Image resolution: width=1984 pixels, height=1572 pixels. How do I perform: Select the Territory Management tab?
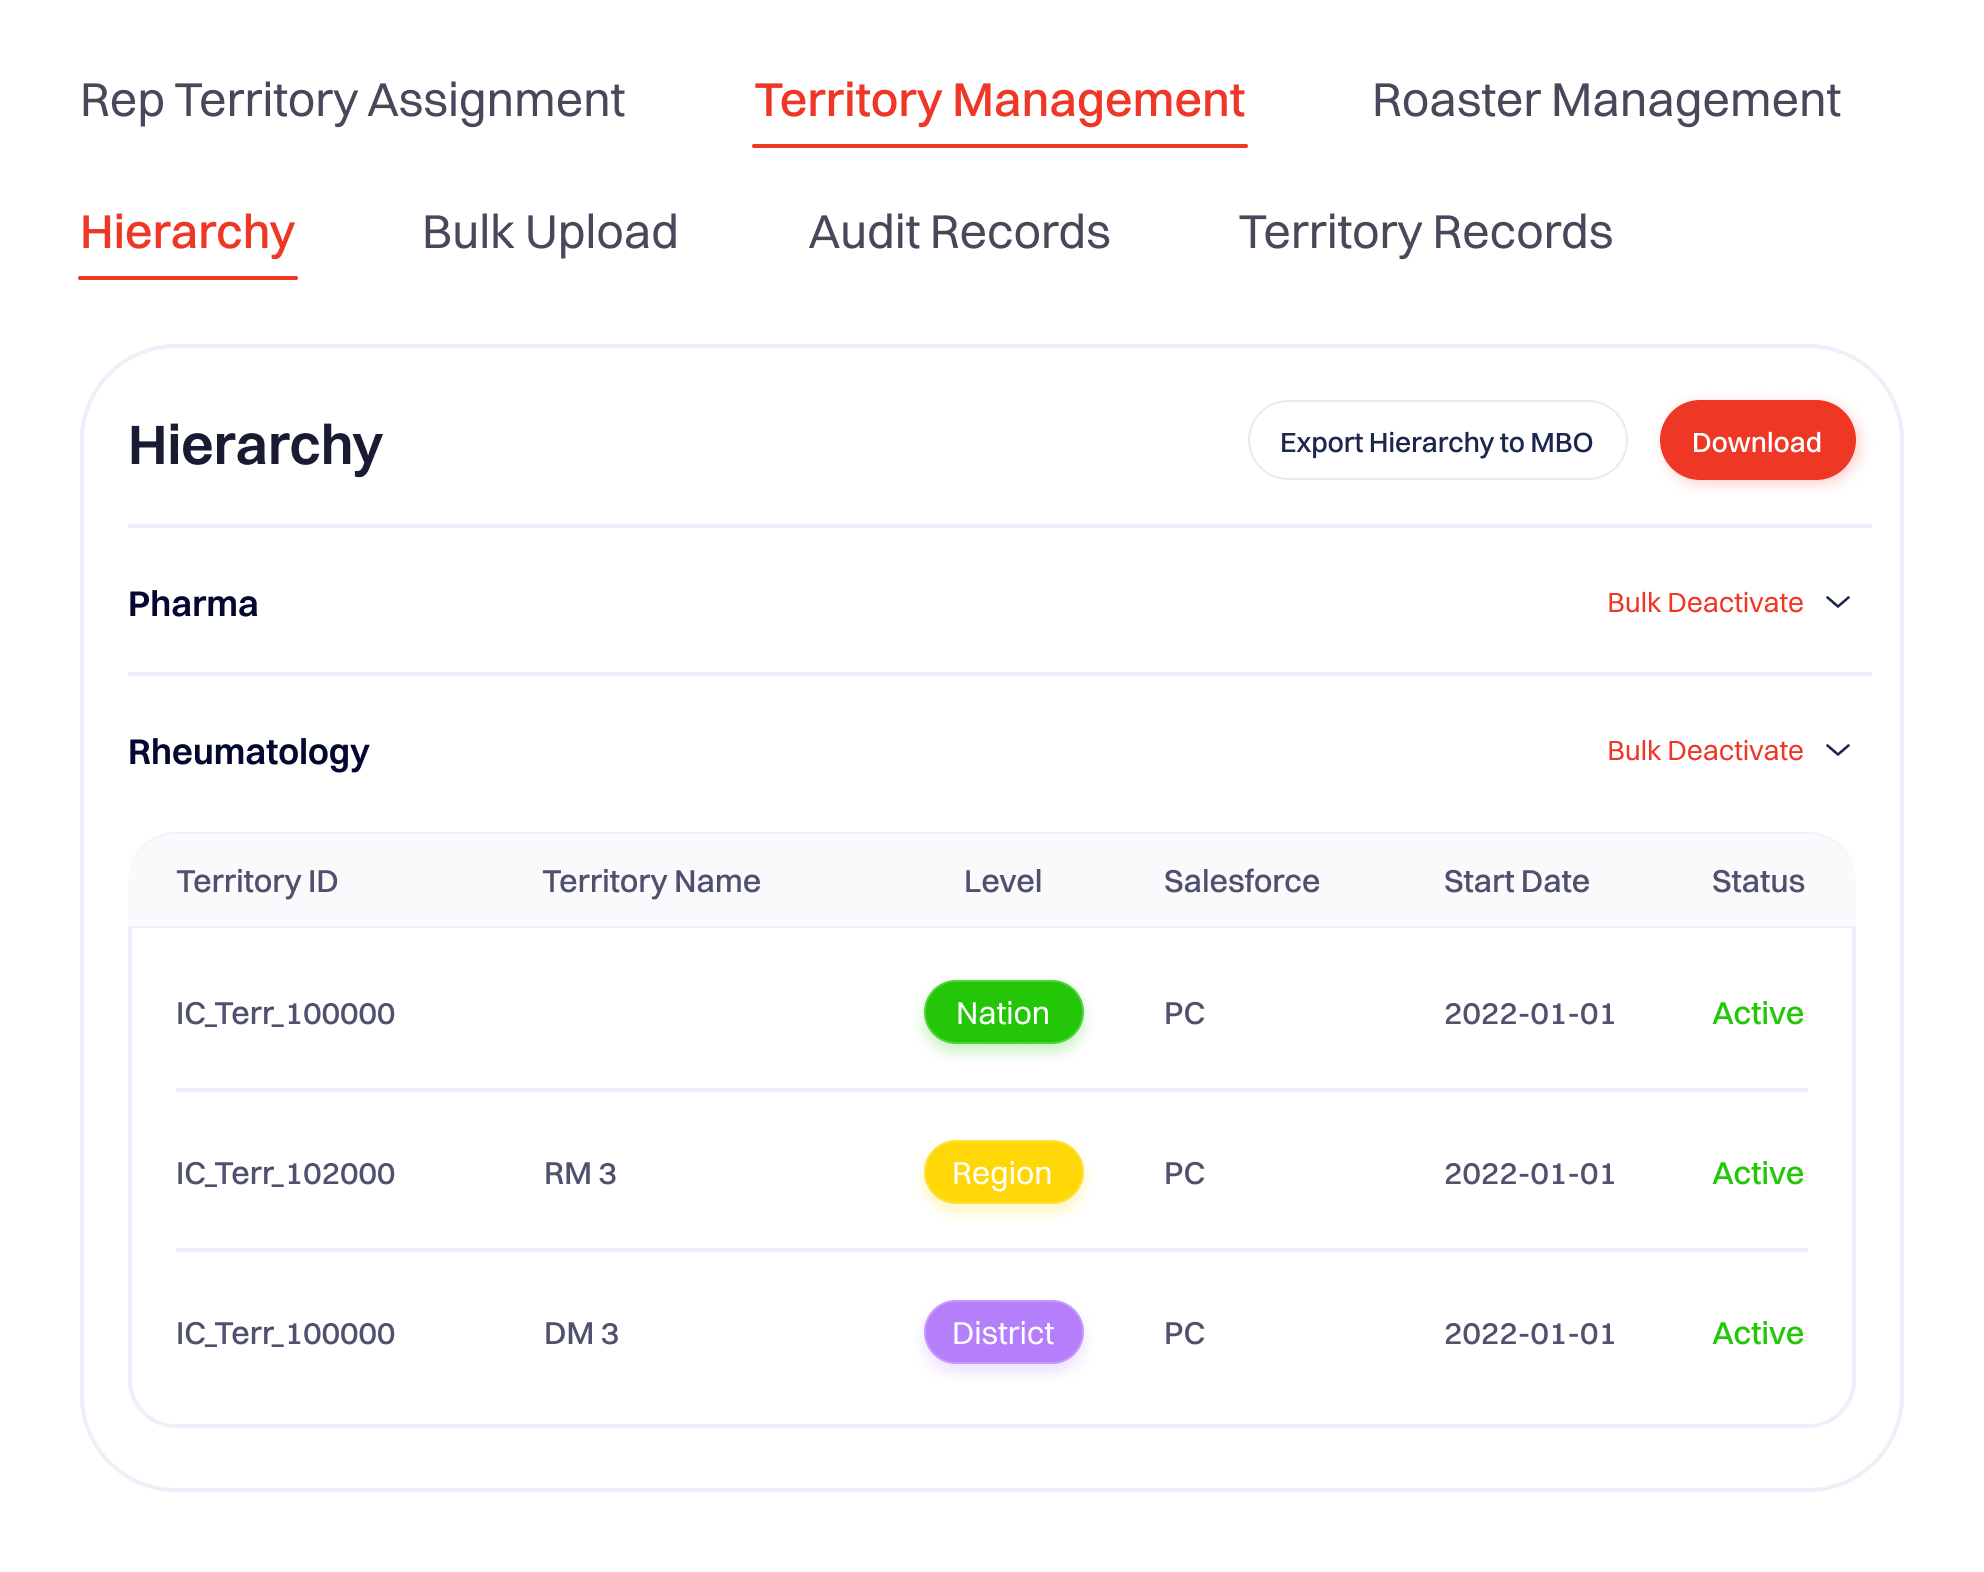pyautogui.click(x=998, y=101)
